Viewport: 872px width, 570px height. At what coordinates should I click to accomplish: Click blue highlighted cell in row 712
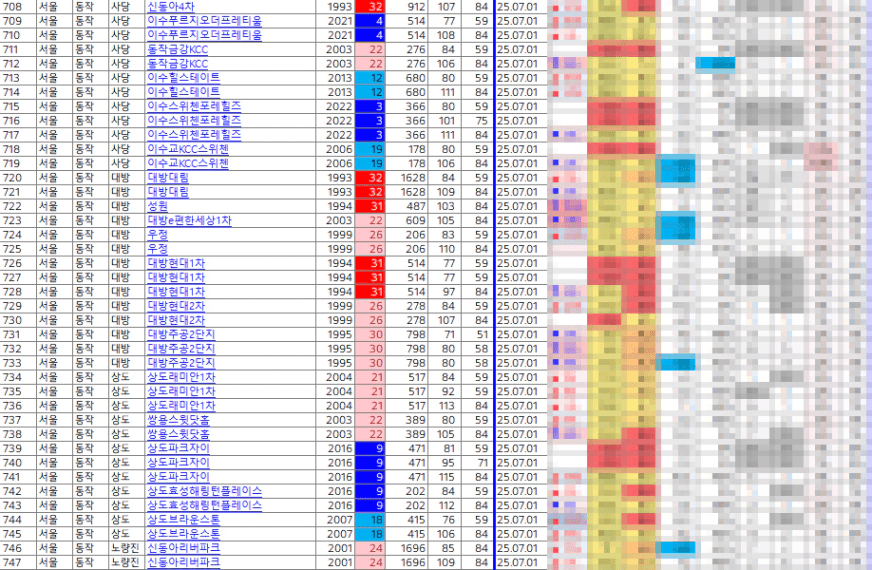[x=715, y=63]
